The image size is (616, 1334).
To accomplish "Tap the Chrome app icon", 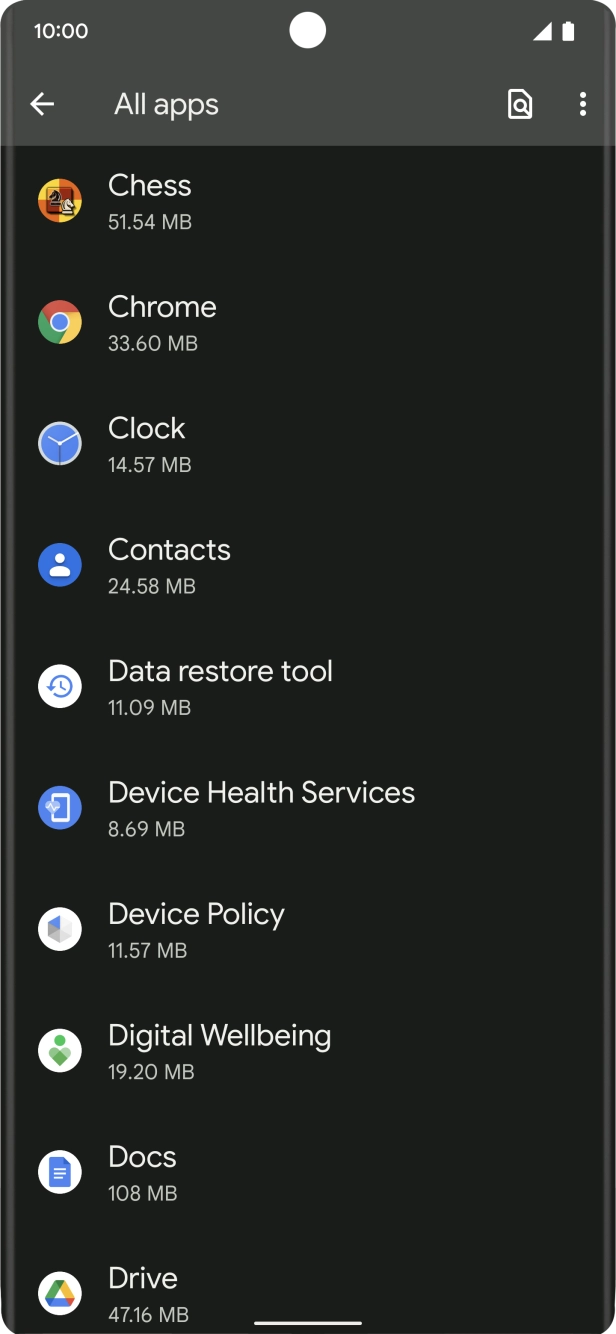I will [x=60, y=322].
